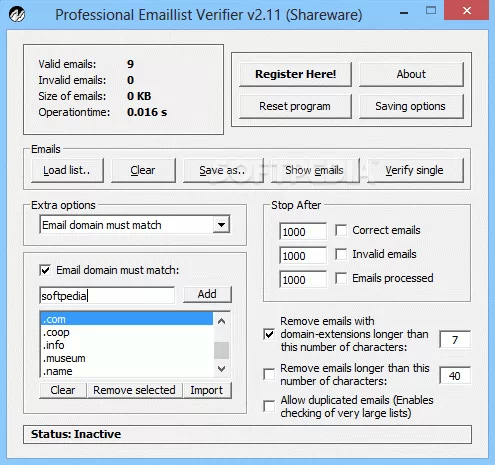
Task: Minimize the Emaillist Verifier window
Action: coord(404,13)
